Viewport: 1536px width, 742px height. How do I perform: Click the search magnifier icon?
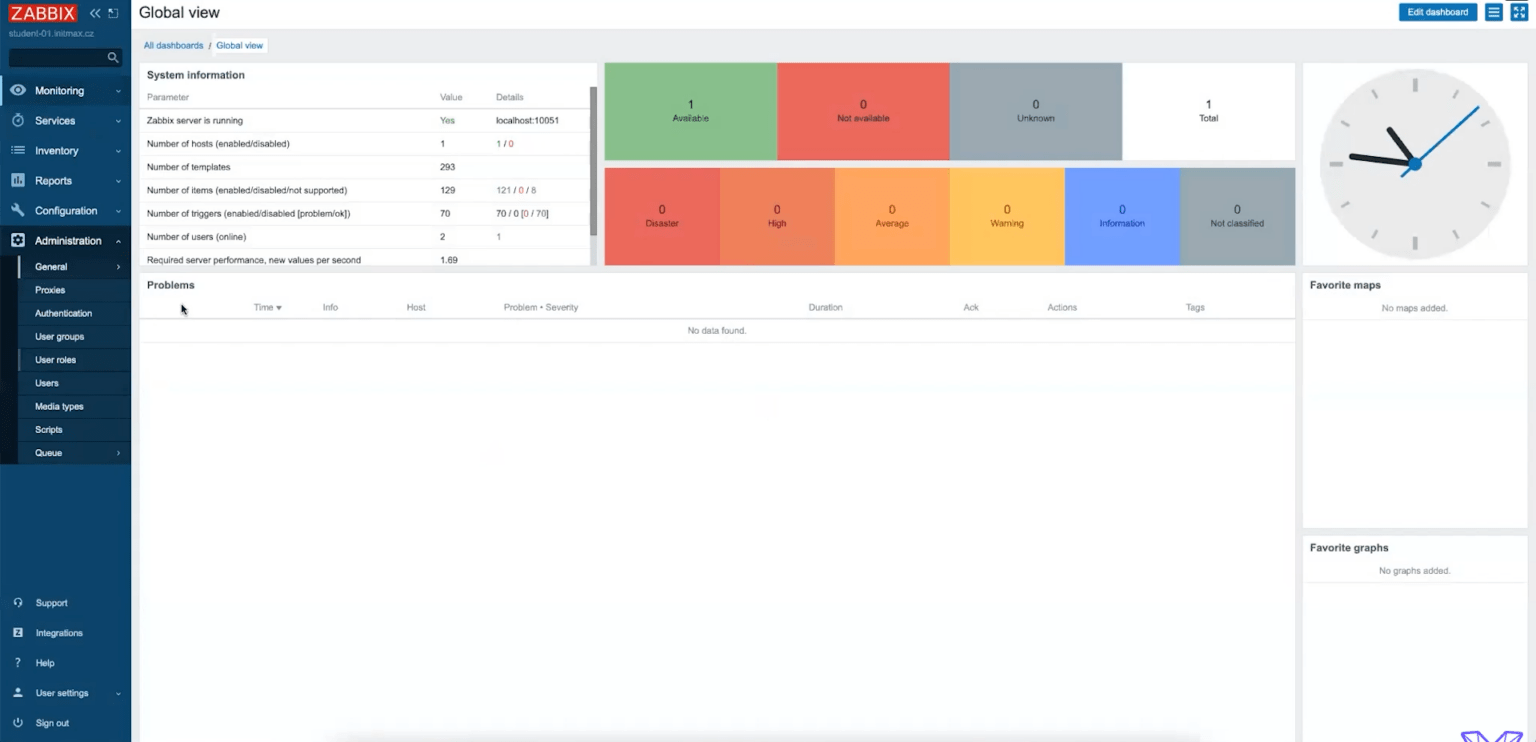coord(112,58)
